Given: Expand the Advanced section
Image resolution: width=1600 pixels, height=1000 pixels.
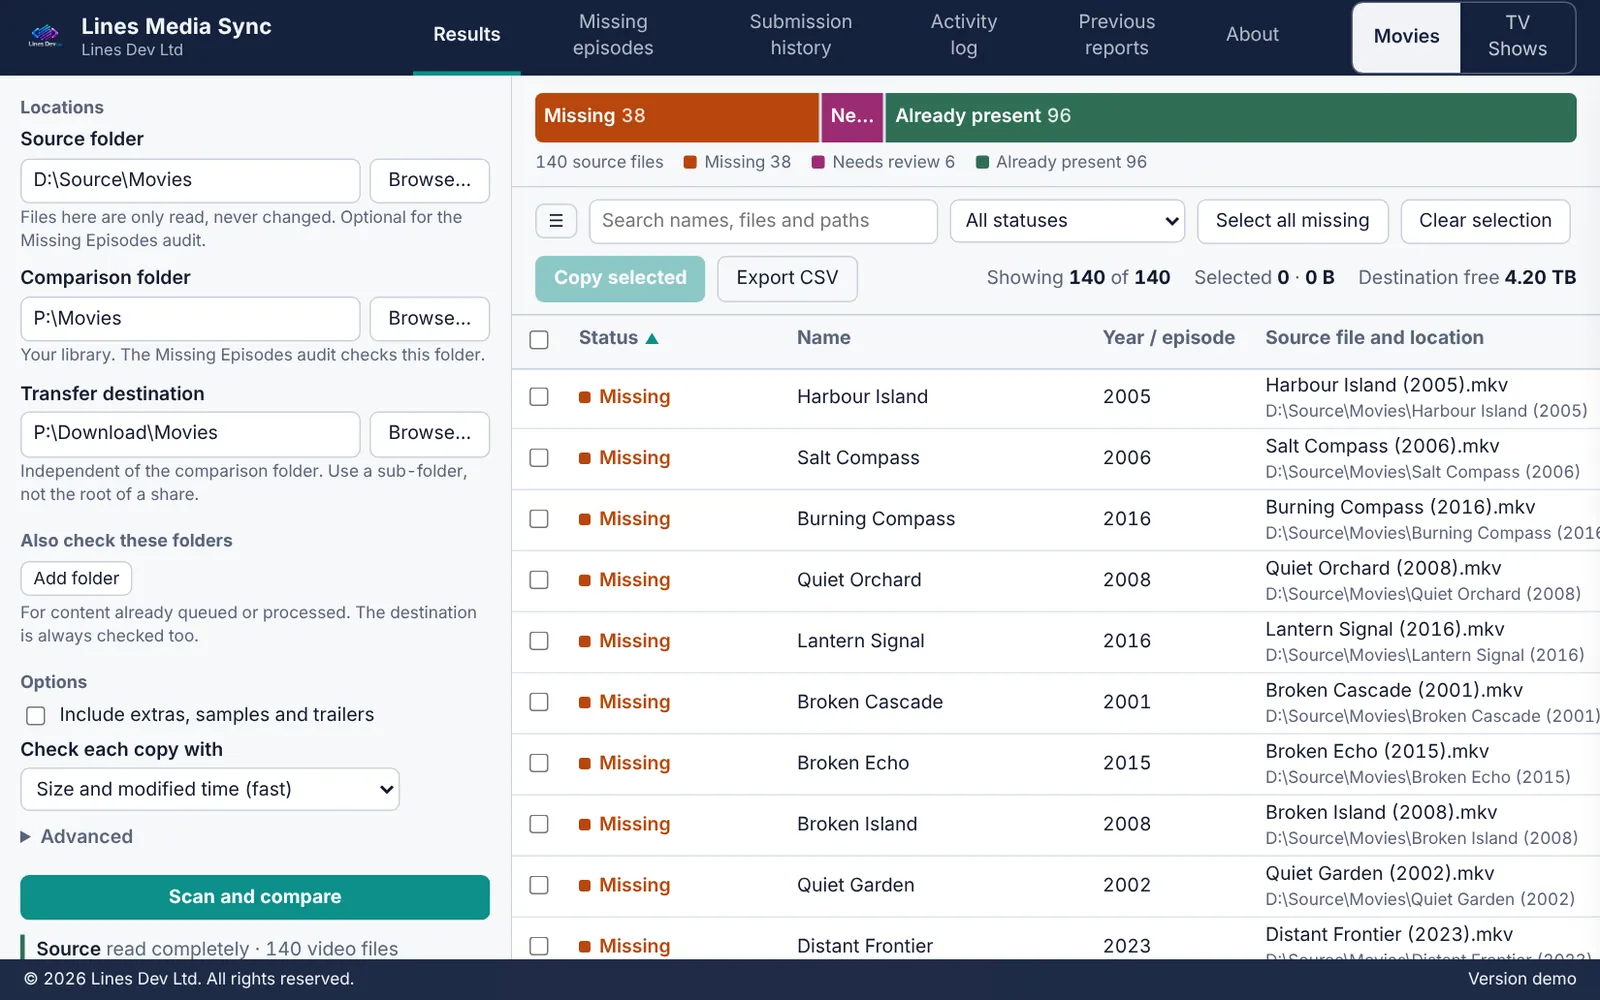Looking at the screenshot, I should 77,837.
